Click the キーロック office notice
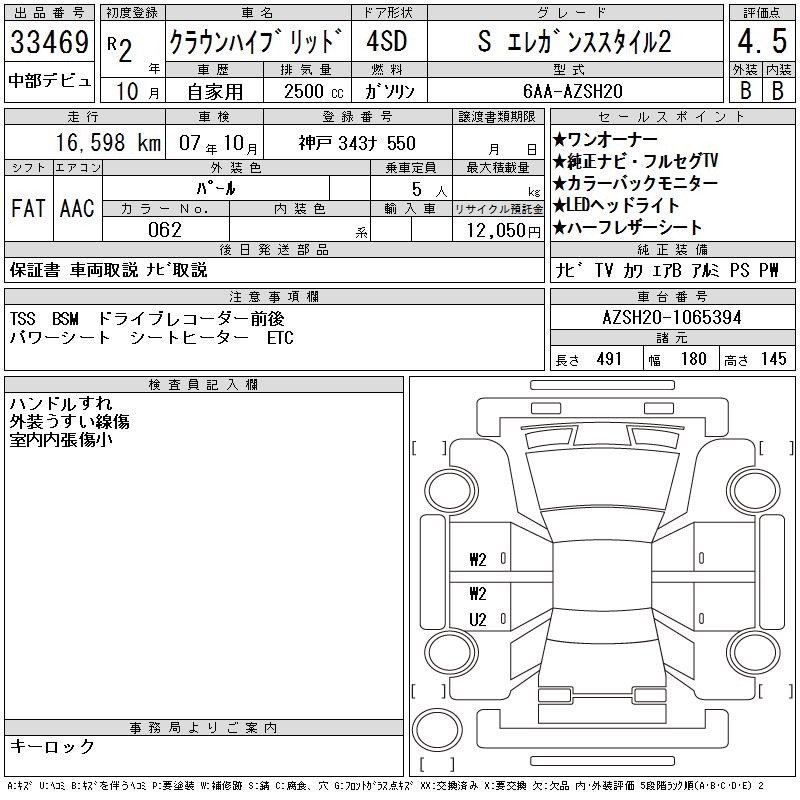 [52, 746]
